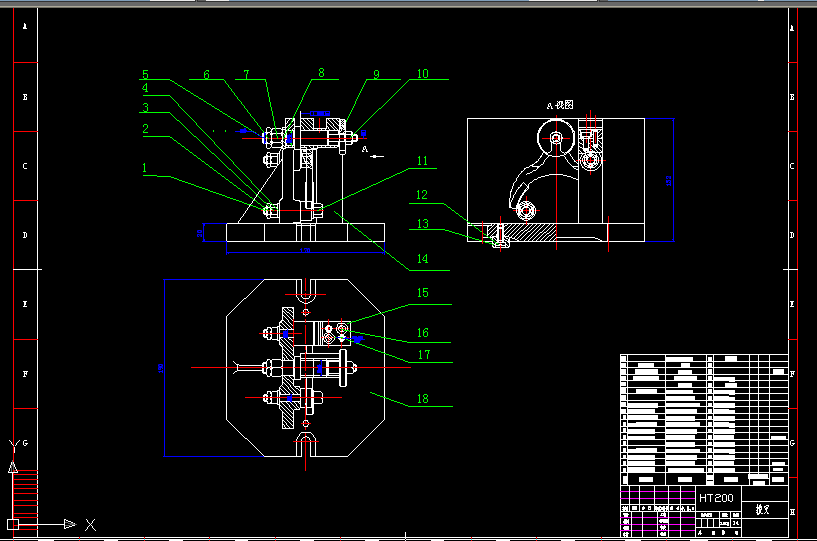This screenshot has width=817, height=541.
Task: Click part label 12 in view A
Action: pos(422,194)
